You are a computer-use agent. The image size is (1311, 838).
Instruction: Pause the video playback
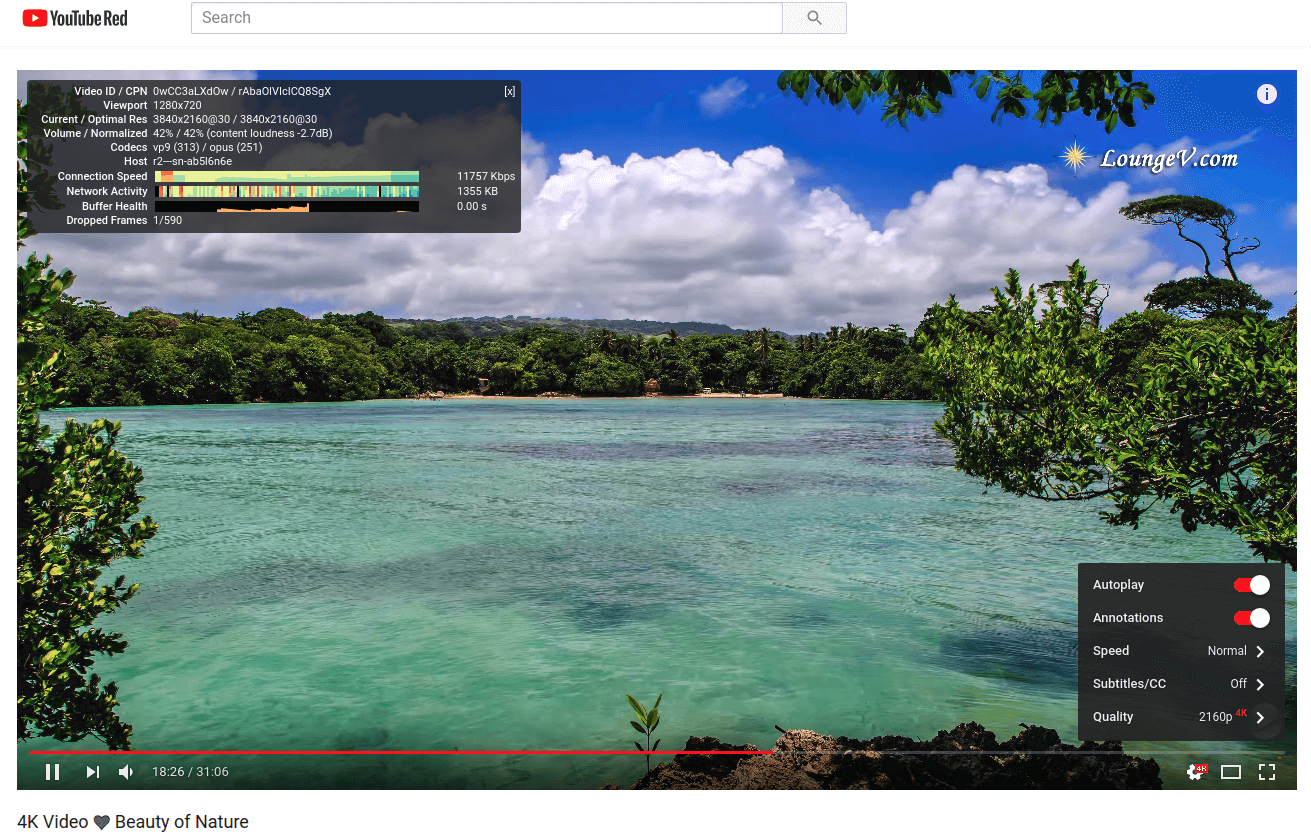point(53,772)
